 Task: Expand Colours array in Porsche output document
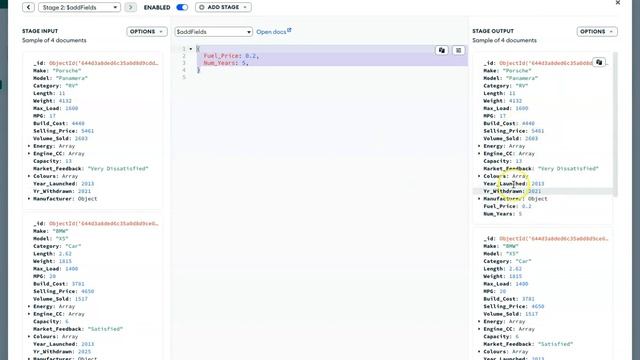[479, 176]
